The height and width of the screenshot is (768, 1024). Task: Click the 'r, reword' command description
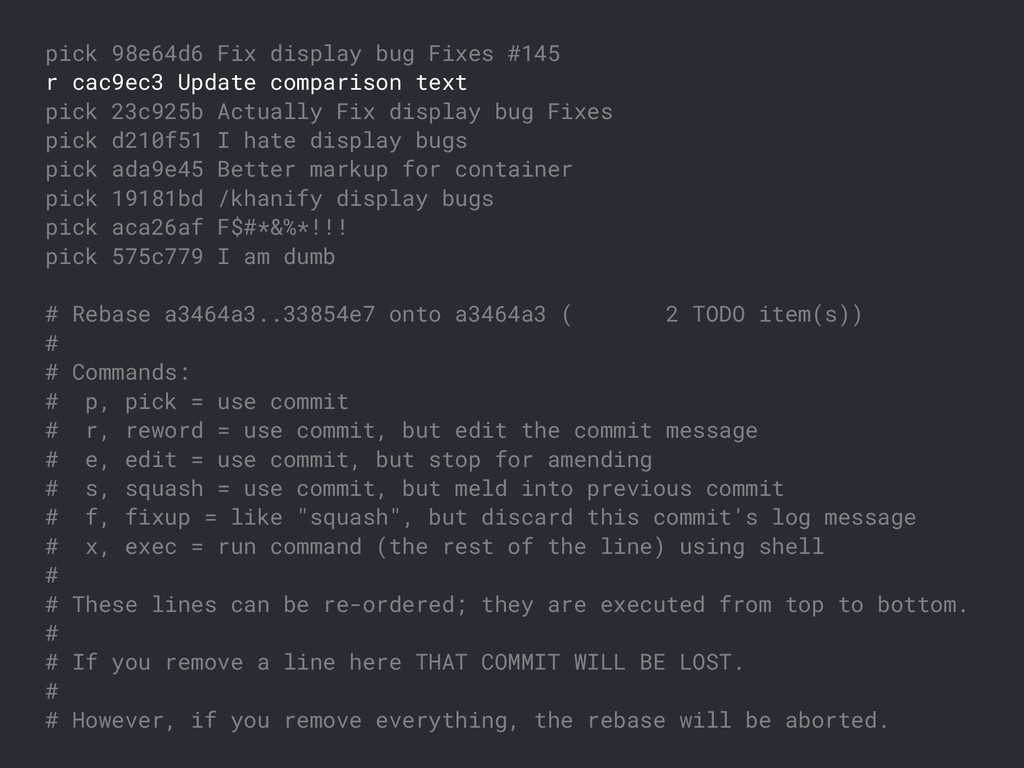tap(421, 430)
